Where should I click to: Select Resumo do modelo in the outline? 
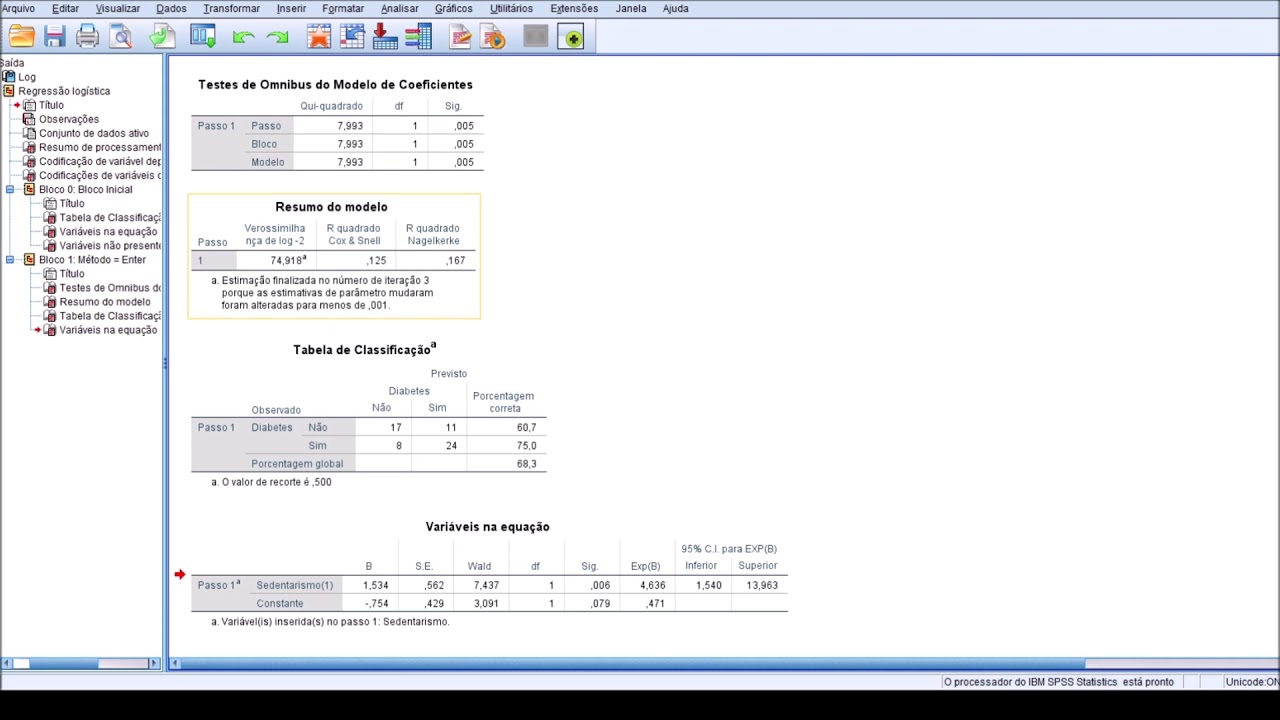104,301
